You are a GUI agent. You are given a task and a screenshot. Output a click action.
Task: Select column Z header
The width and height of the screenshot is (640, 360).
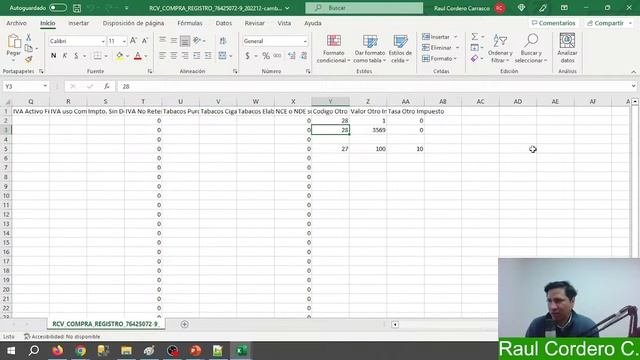tap(368, 101)
